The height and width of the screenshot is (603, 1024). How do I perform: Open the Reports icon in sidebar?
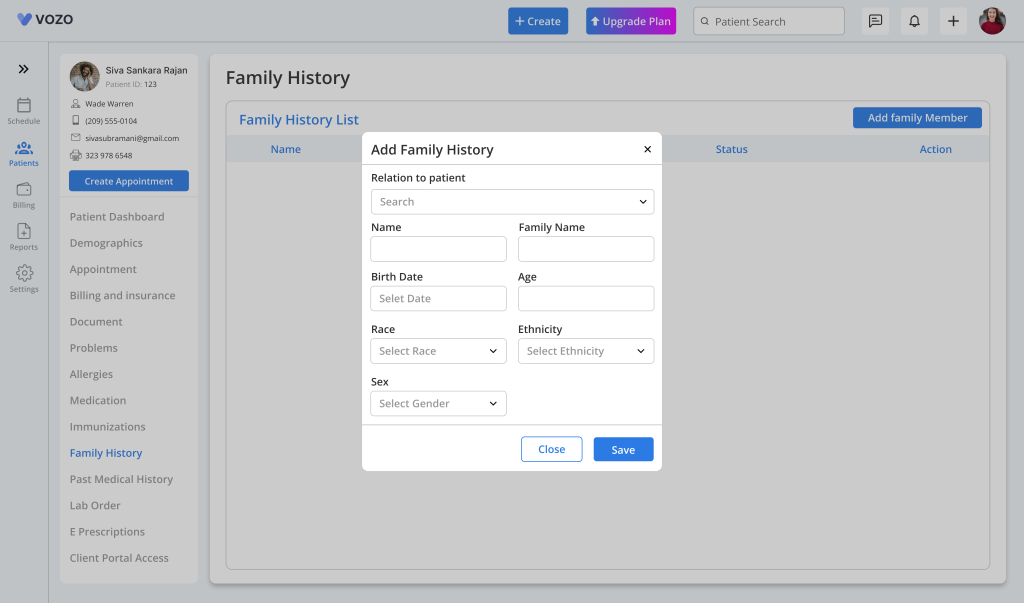[24, 231]
